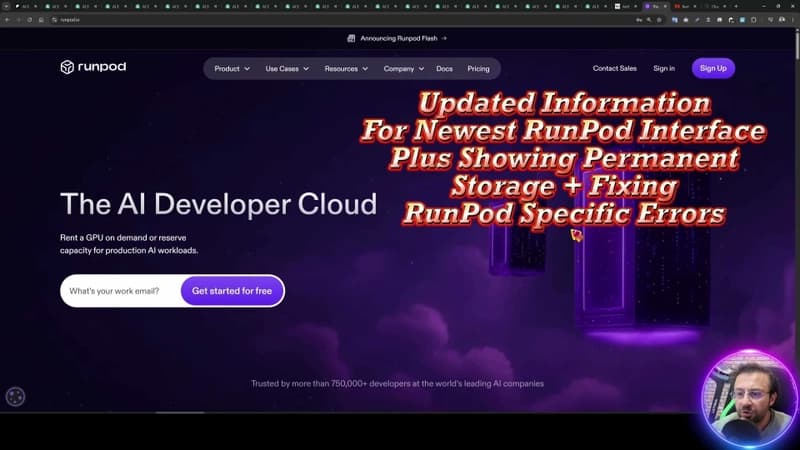
Task: Click the Contact Sales link
Action: tap(614, 68)
